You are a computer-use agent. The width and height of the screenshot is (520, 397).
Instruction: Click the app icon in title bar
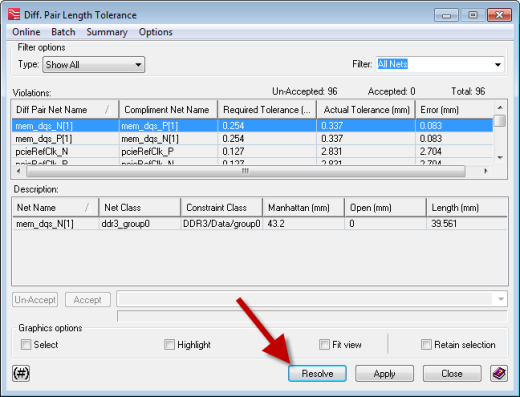click(x=14, y=15)
